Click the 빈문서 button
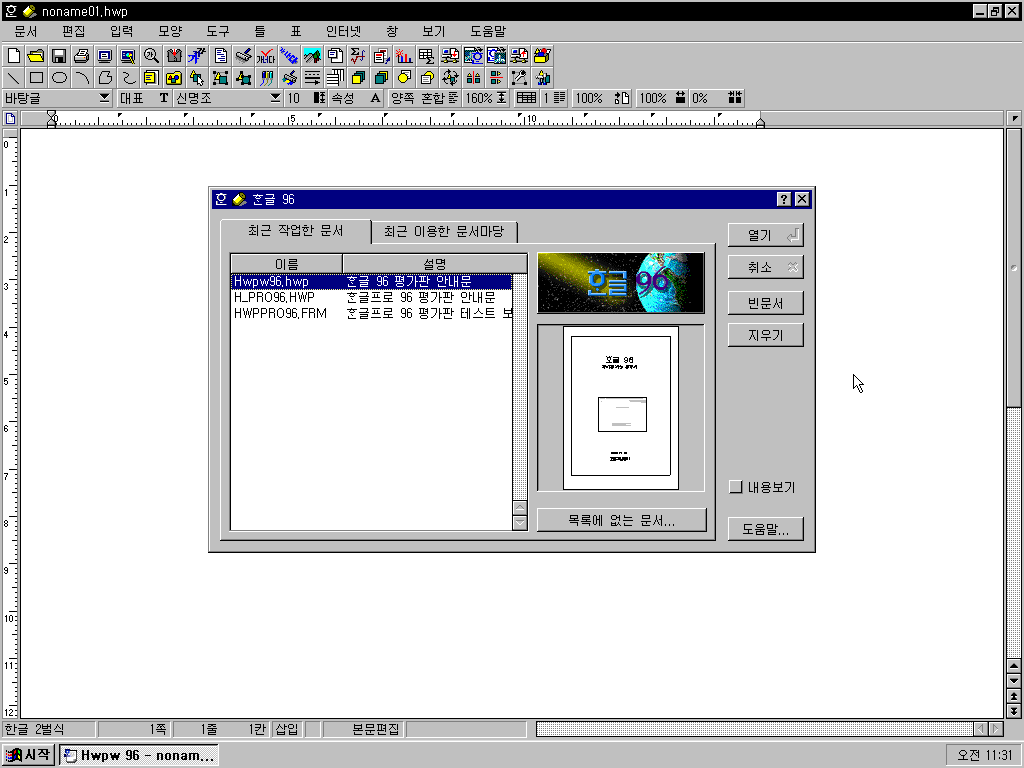 pos(765,303)
